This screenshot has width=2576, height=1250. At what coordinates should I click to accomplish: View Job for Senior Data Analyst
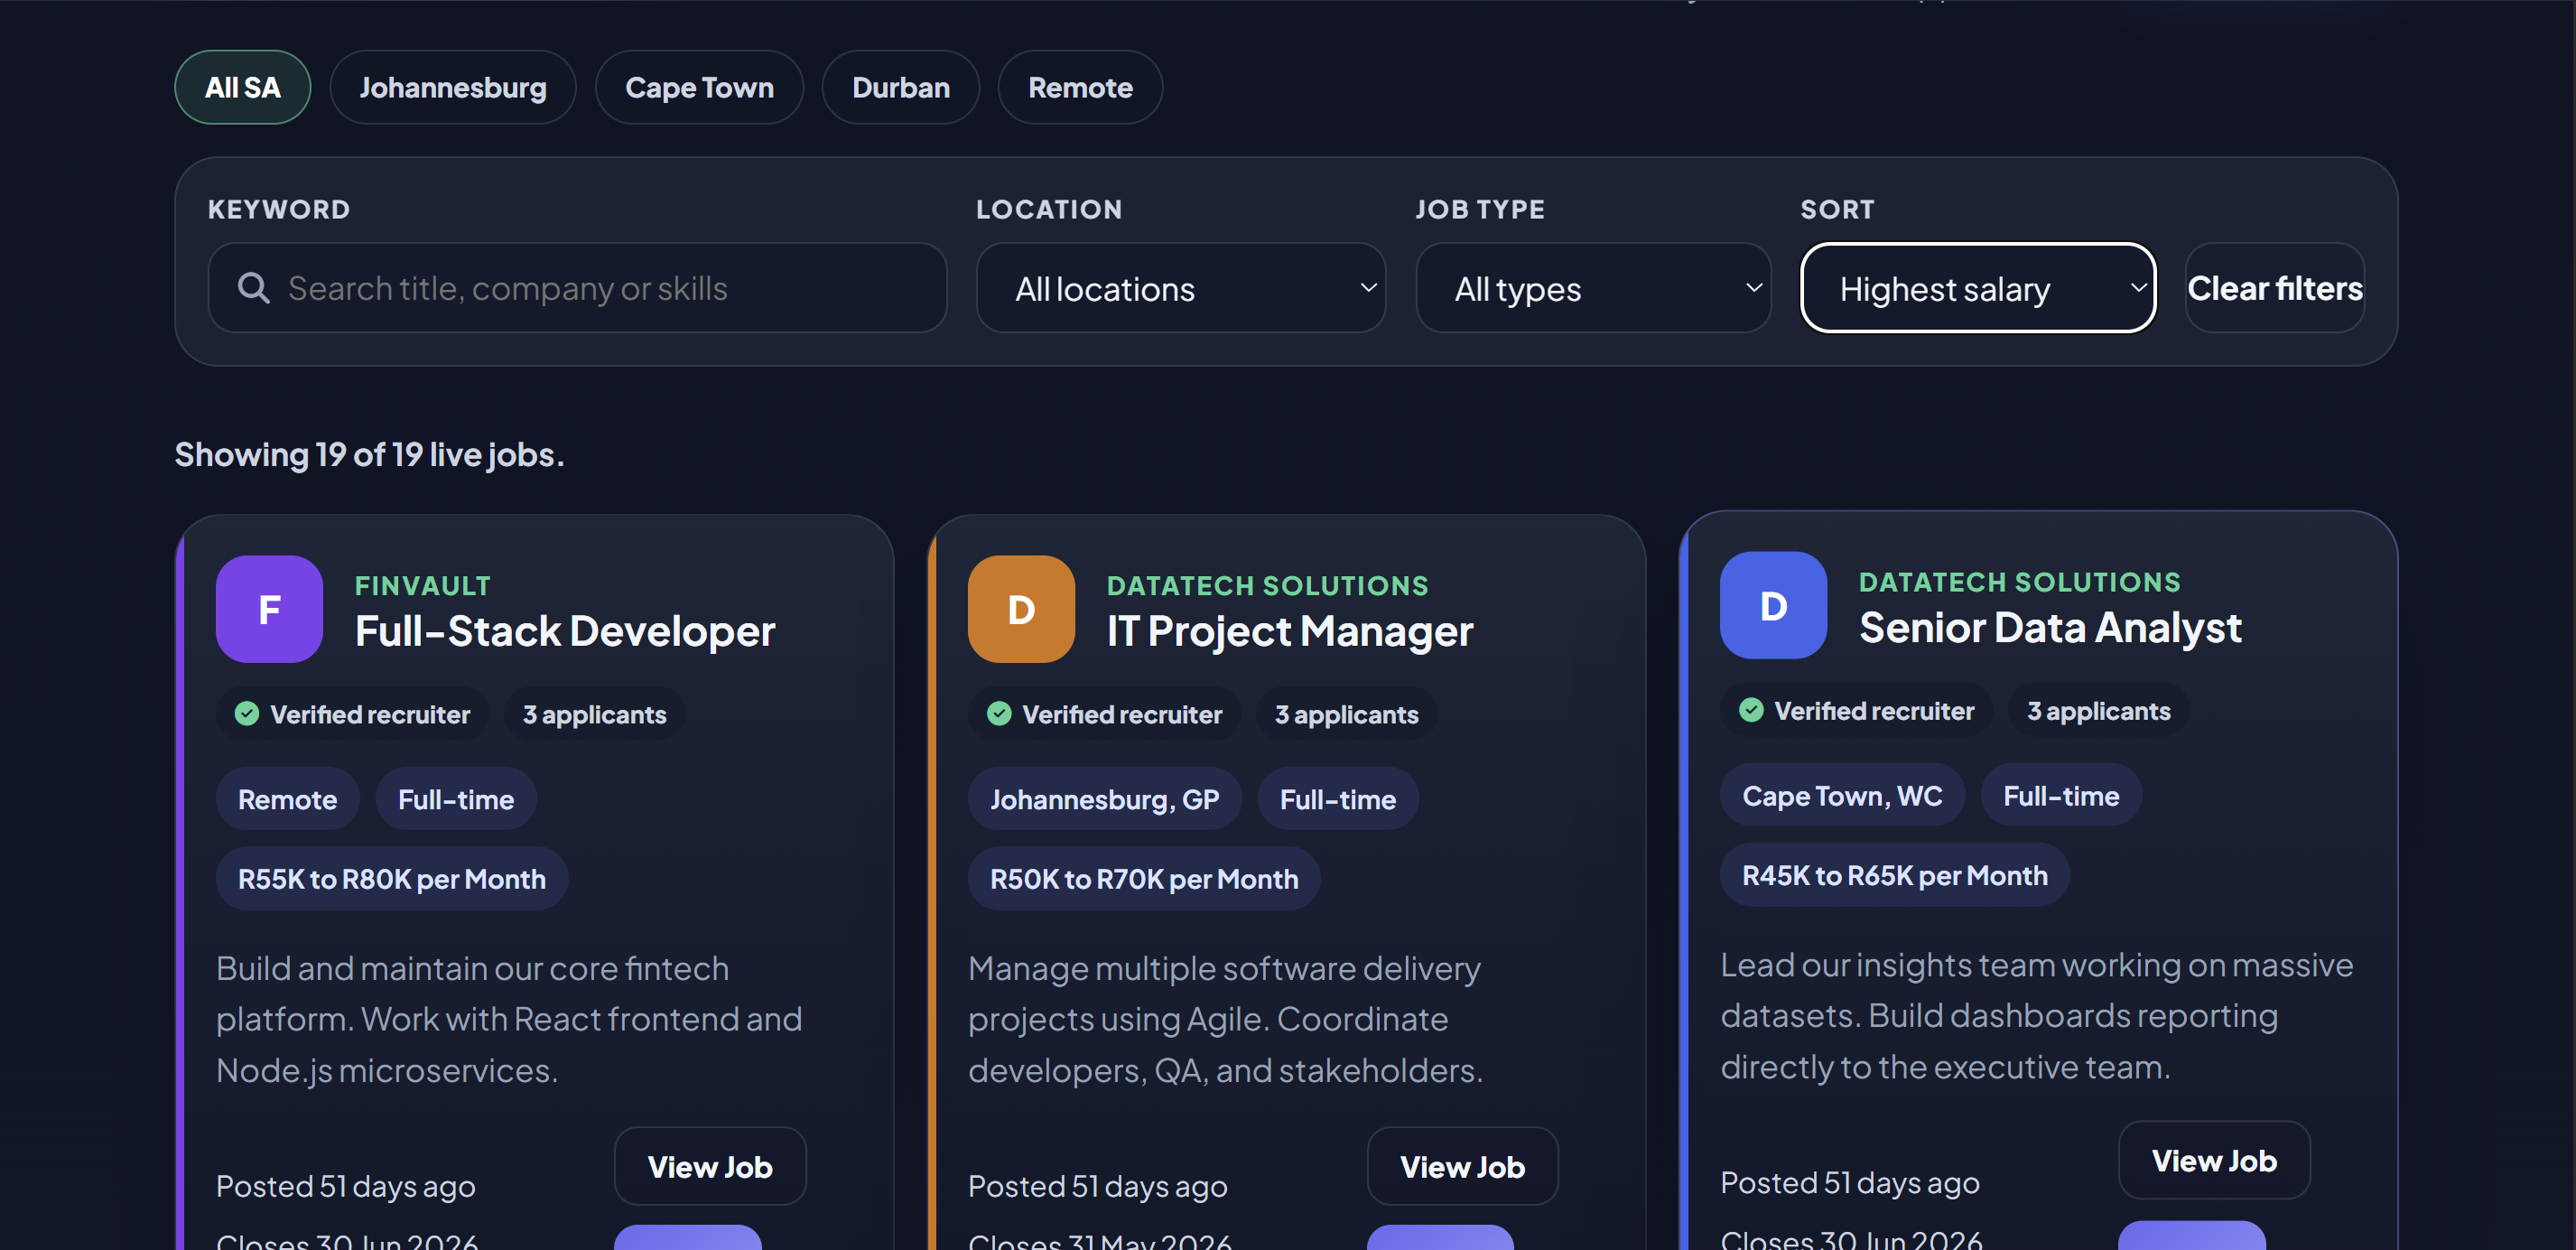coord(2214,1160)
